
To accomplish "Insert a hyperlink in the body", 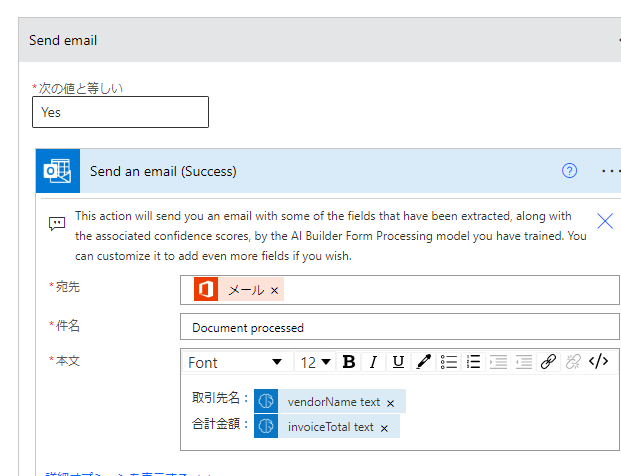I will [x=548, y=362].
